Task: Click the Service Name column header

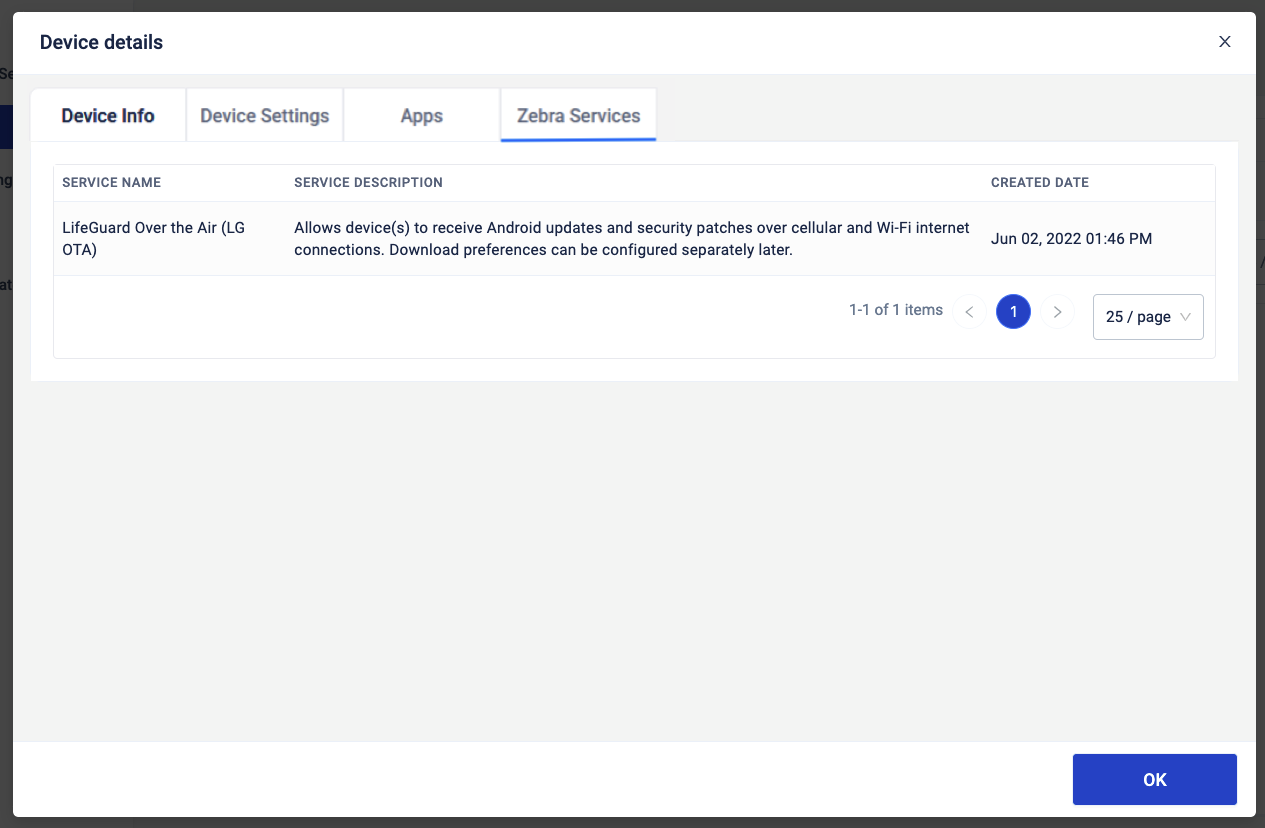Action: [x=111, y=183]
